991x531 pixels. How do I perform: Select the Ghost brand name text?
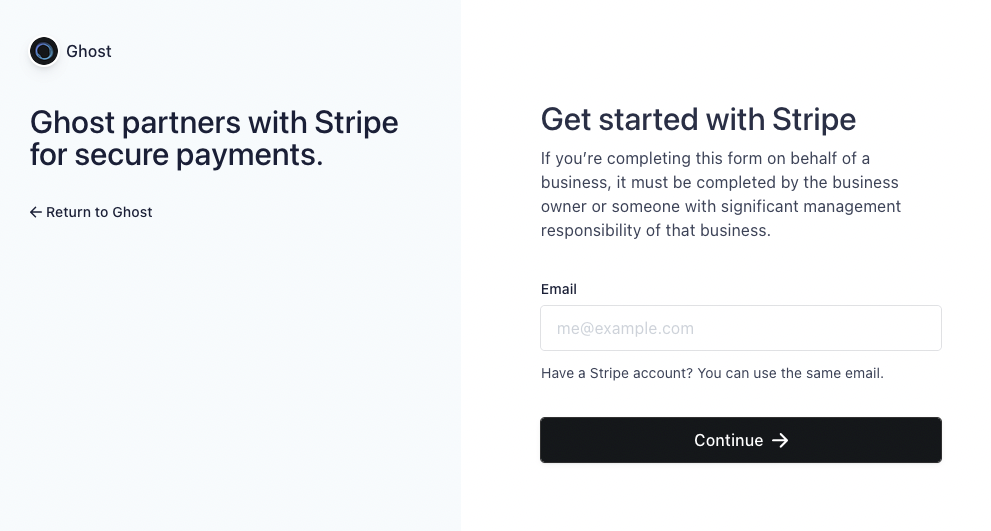click(x=88, y=51)
